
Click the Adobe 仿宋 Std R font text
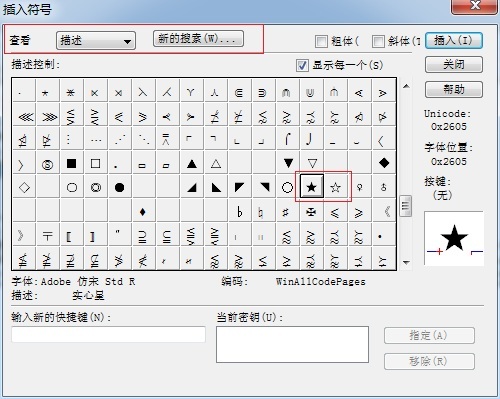[x=88, y=282]
